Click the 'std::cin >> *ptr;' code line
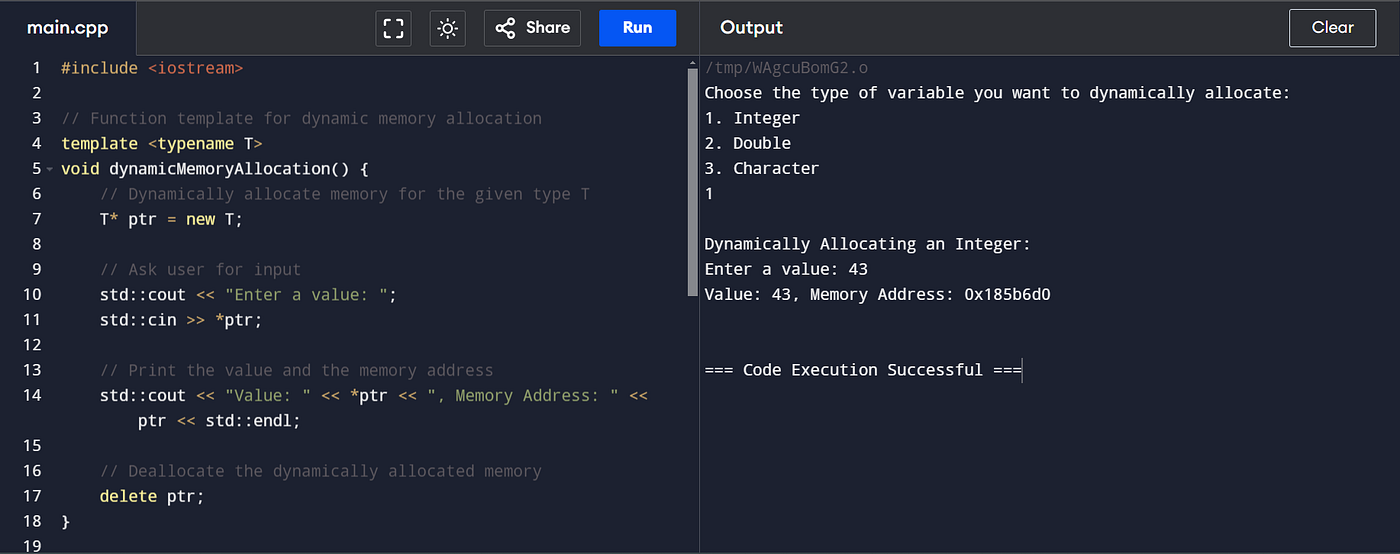Screen dimensions: 1400x554 180,320
